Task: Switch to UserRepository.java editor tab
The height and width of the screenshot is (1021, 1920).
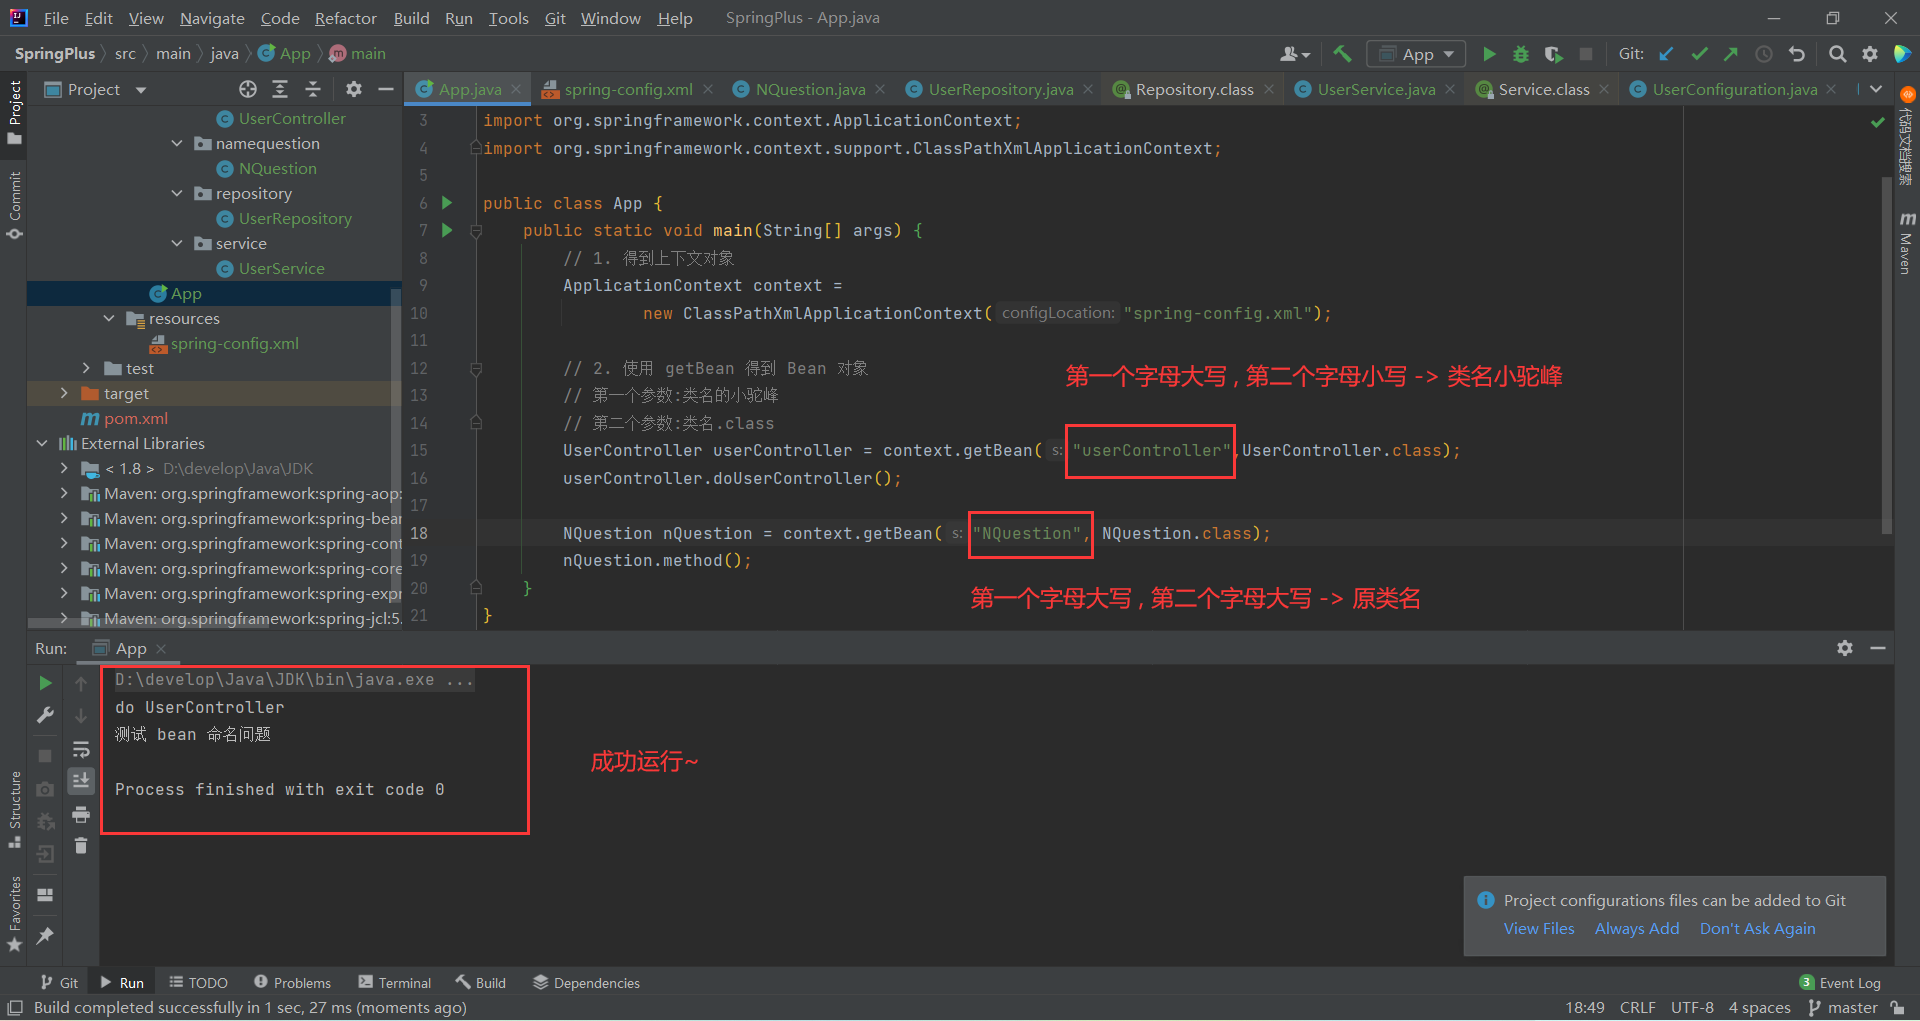Action: tap(1000, 89)
